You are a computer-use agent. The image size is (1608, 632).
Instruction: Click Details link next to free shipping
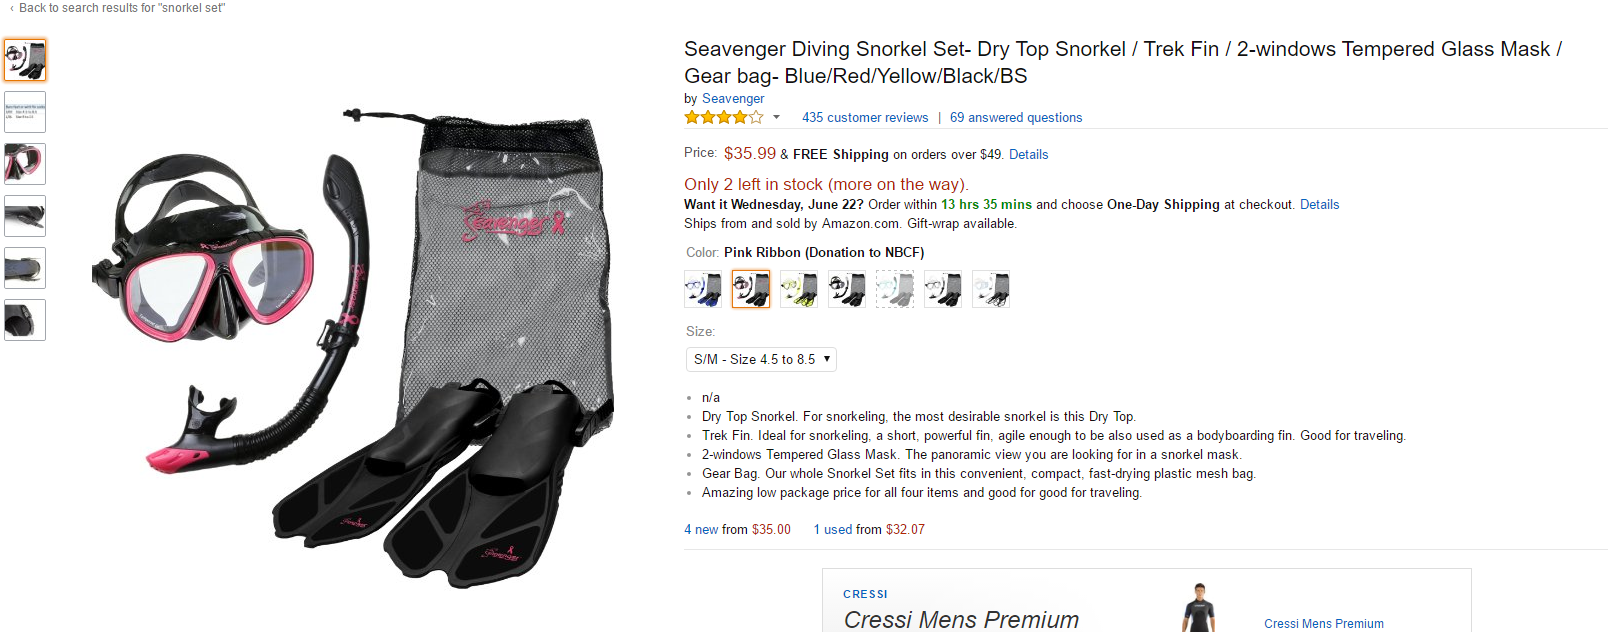pos(1028,155)
